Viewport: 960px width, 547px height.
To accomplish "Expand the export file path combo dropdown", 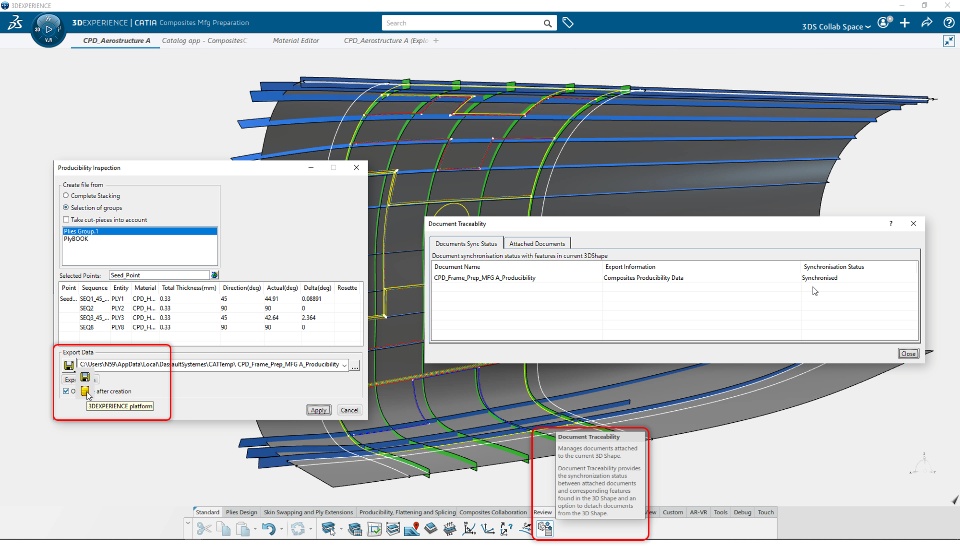I will 345,365.
